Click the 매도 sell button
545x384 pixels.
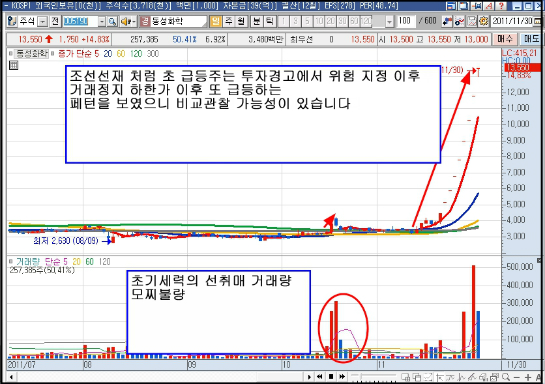pyautogui.click(x=531, y=39)
